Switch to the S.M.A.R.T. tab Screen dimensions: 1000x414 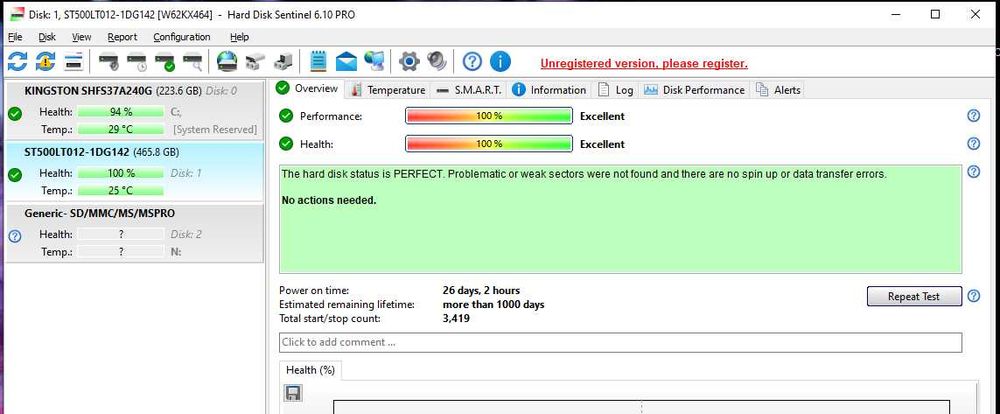(x=470, y=90)
